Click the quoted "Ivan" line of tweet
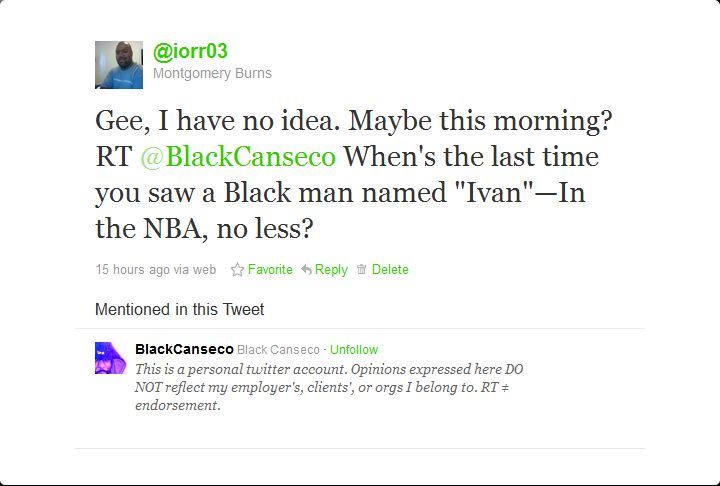 click(x=340, y=192)
